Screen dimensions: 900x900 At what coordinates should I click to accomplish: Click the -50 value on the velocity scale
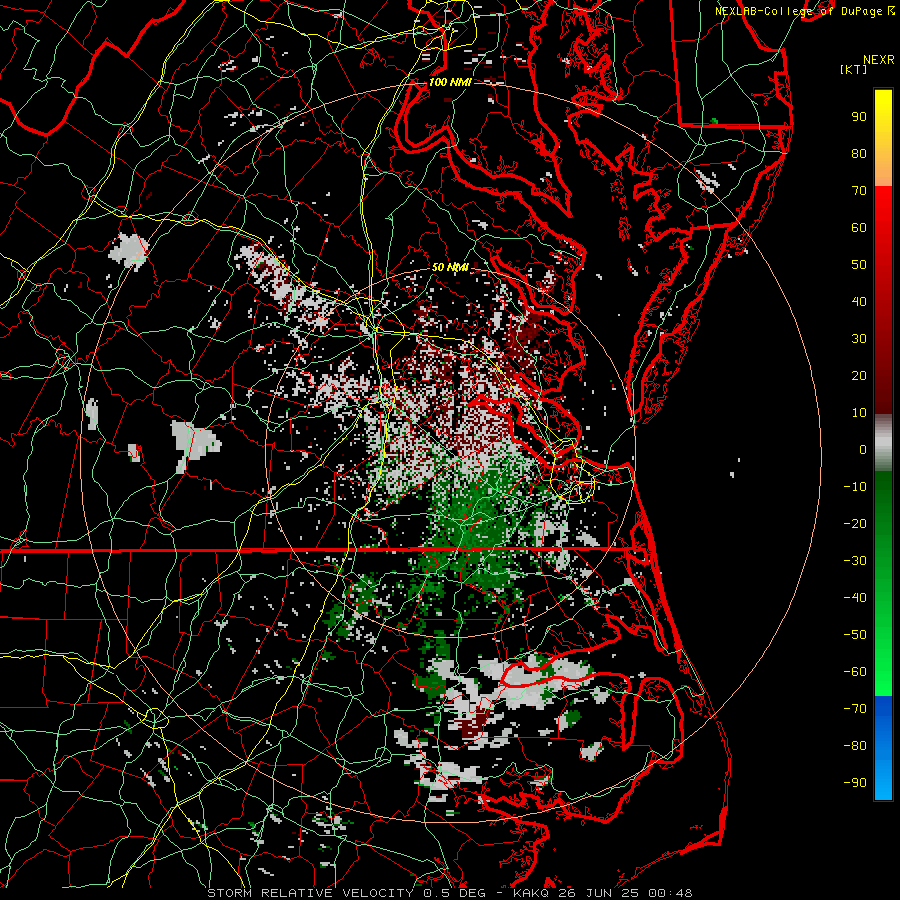tap(855, 635)
